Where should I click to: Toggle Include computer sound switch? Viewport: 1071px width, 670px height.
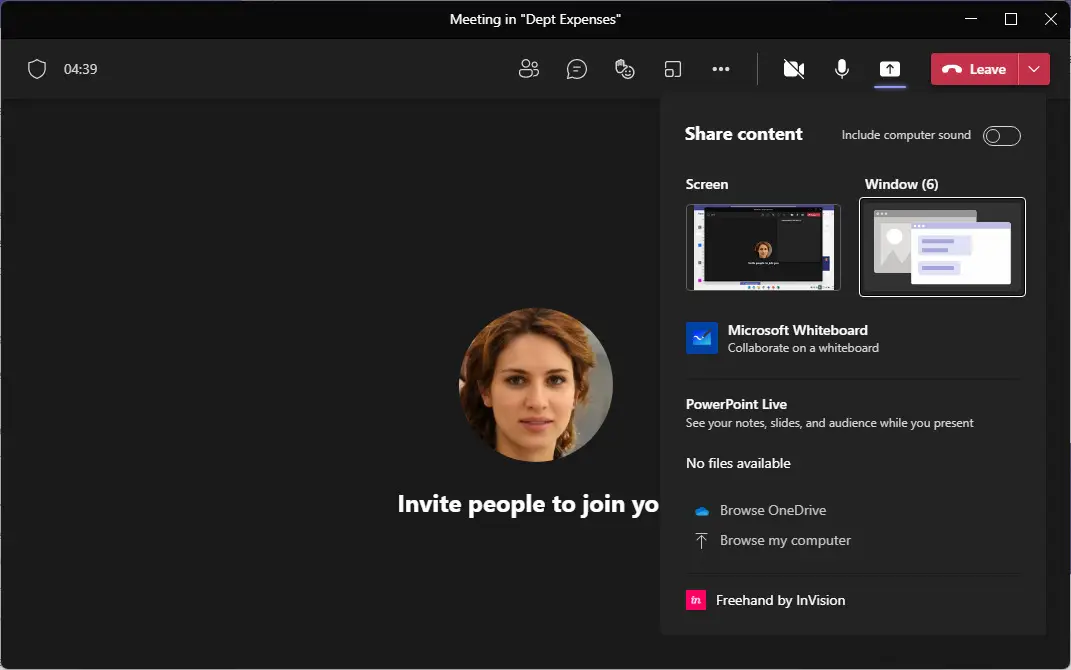click(x=1001, y=136)
